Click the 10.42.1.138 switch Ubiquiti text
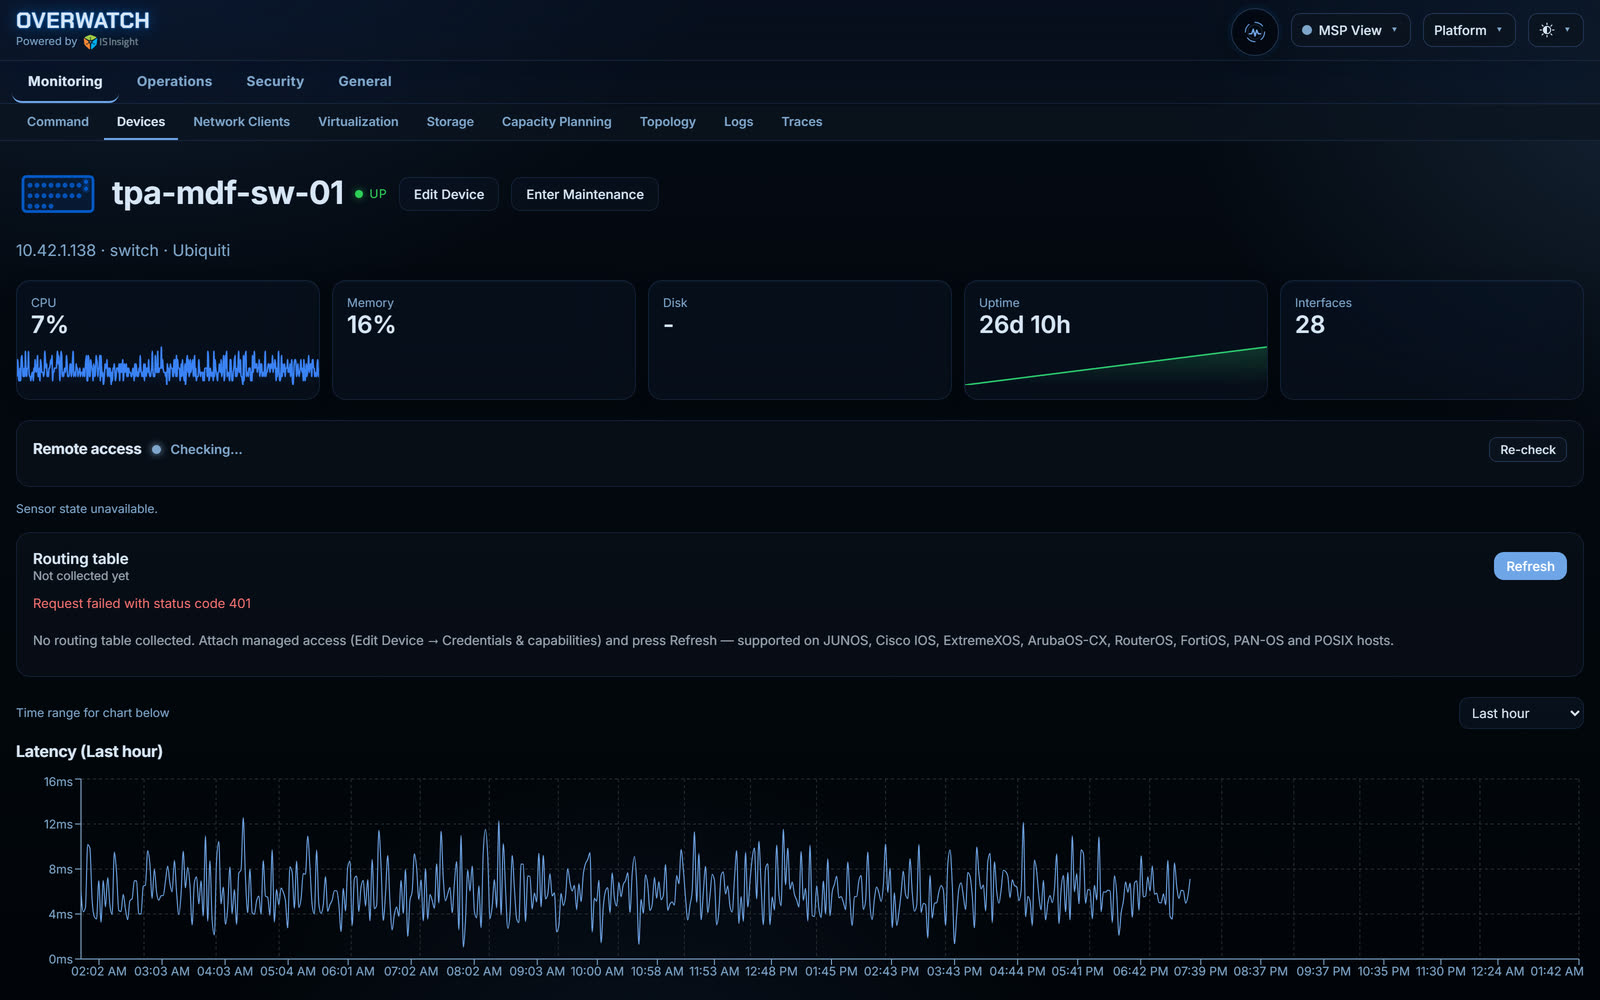This screenshot has width=1600, height=1000. (123, 250)
